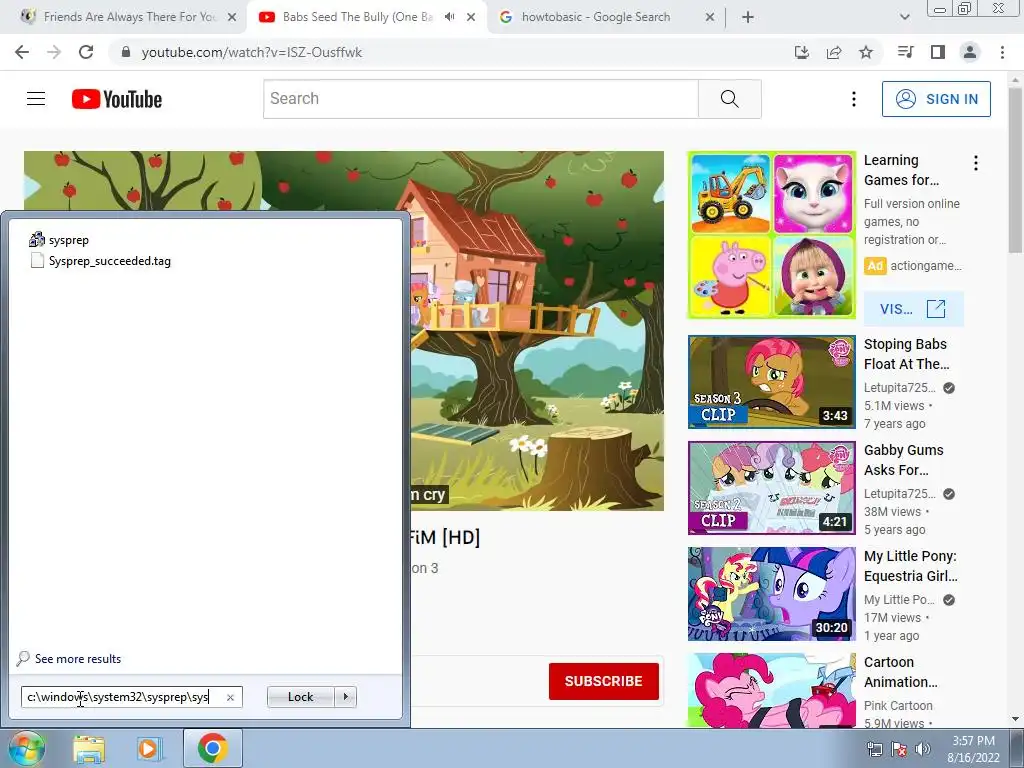The width and height of the screenshot is (1024, 768).
Task: Open the Stoping Babs Float video thumbnail
Action: pos(772,382)
